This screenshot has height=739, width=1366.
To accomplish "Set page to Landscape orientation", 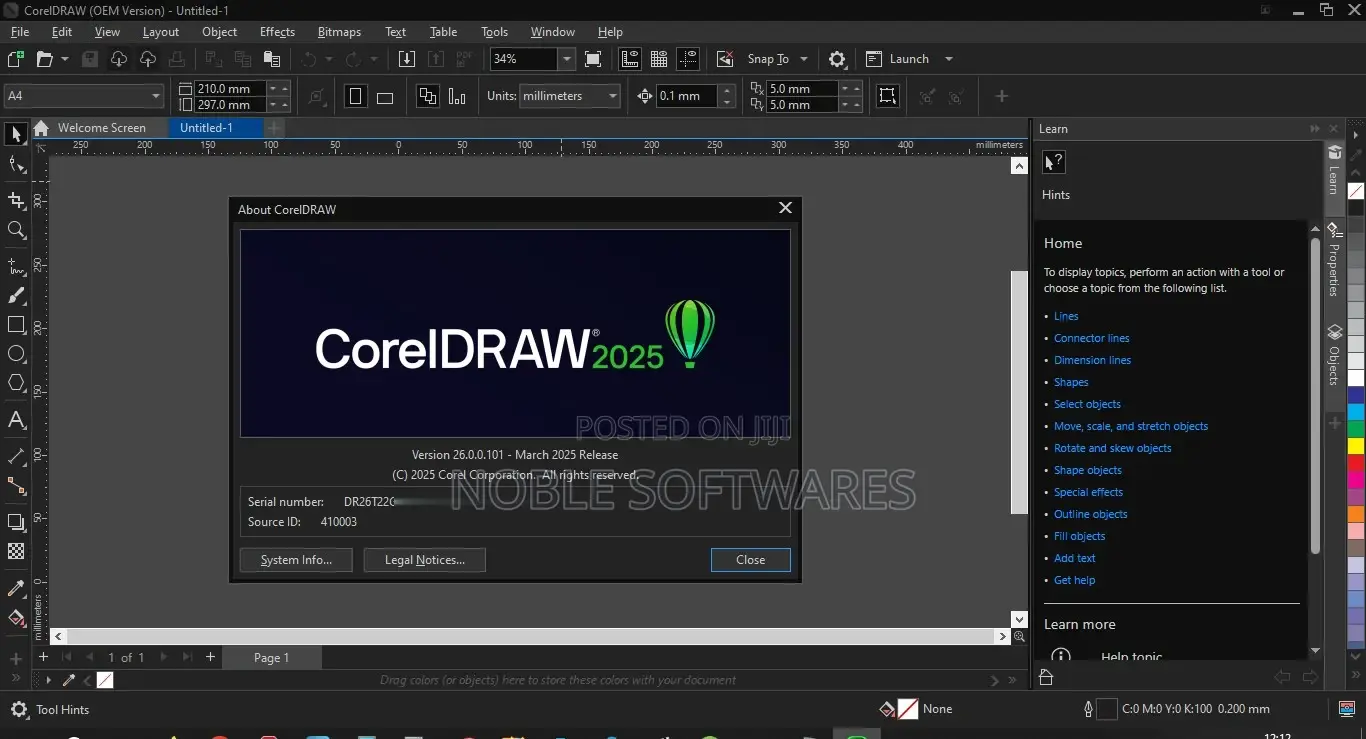I will coord(385,97).
